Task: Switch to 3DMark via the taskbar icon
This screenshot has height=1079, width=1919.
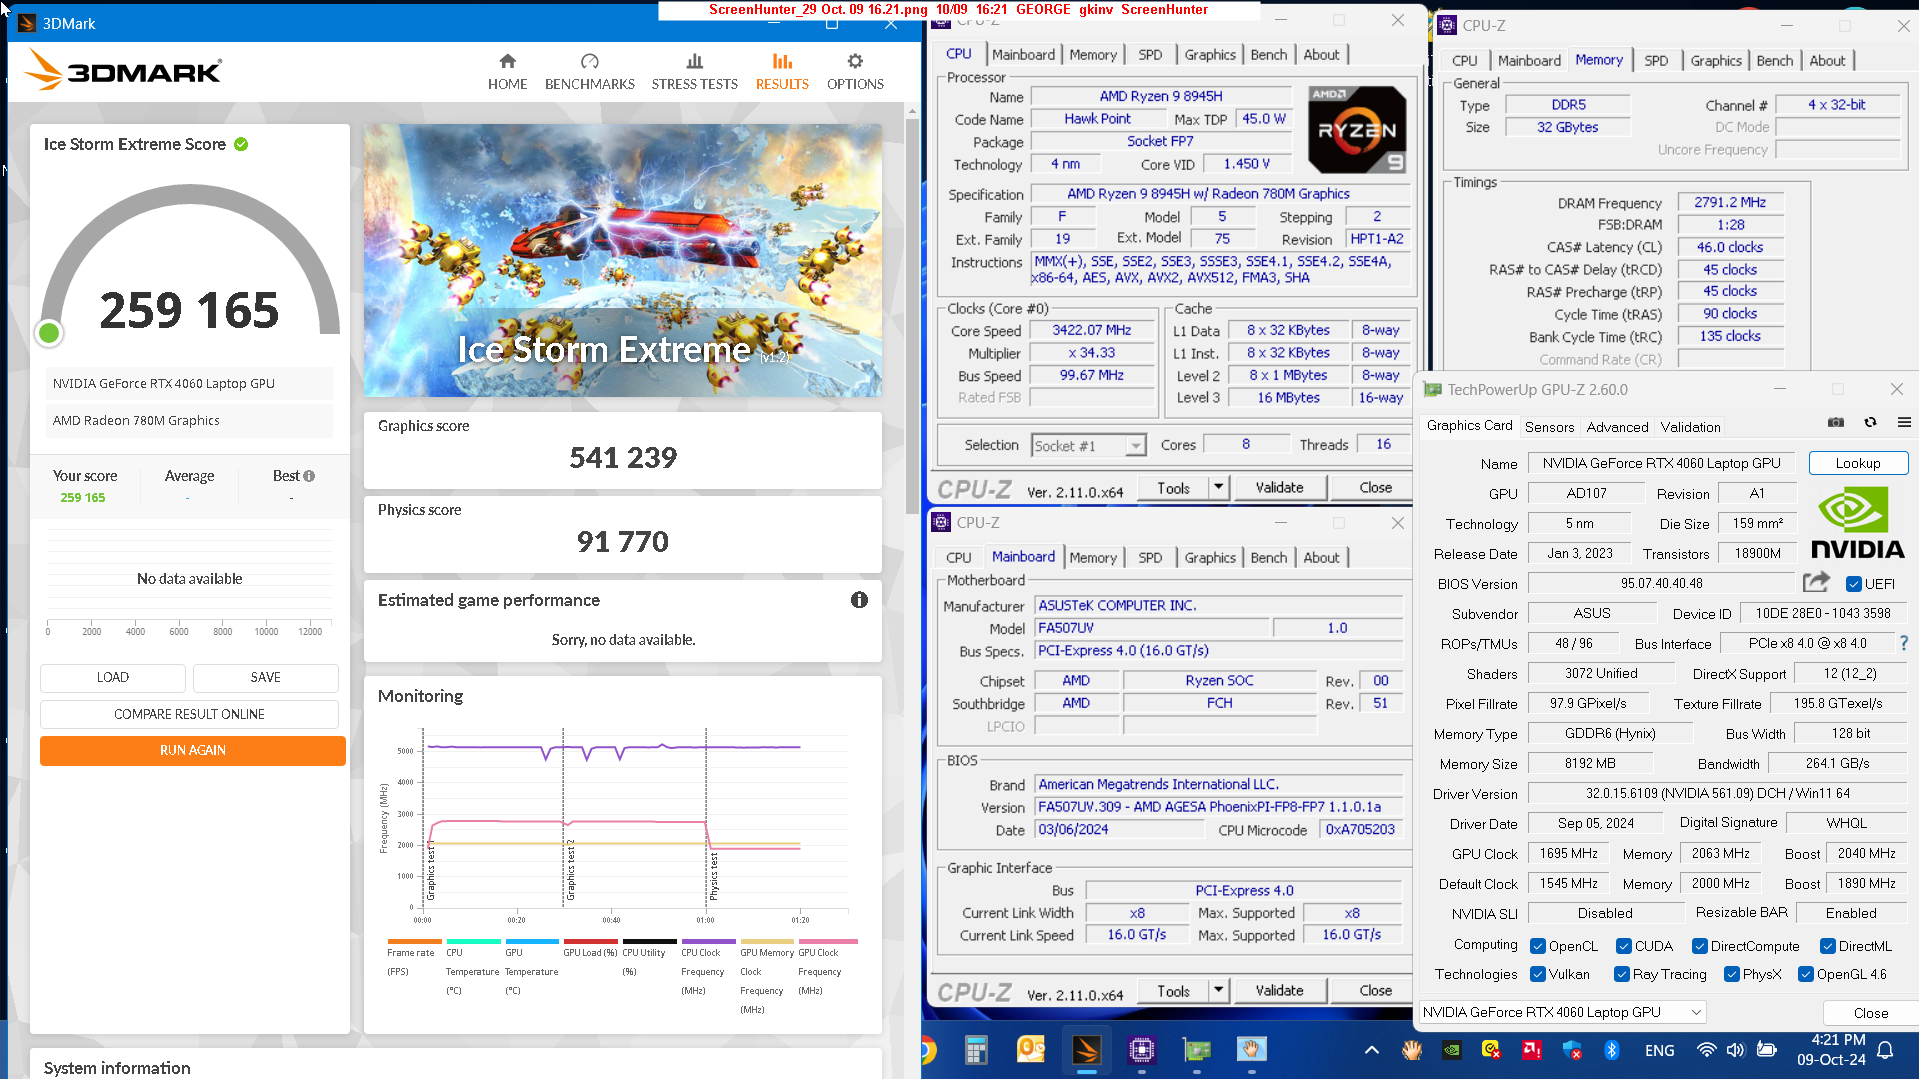Action: click(1086, 1050)
